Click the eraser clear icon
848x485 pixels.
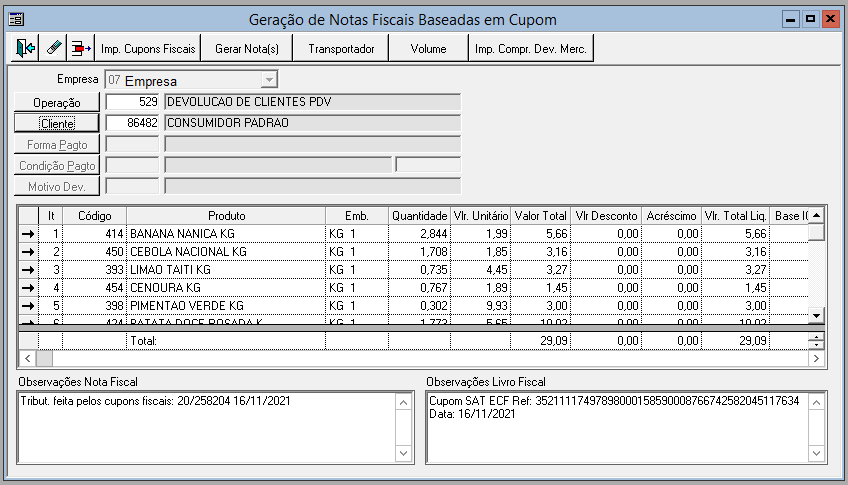(53, 48)
